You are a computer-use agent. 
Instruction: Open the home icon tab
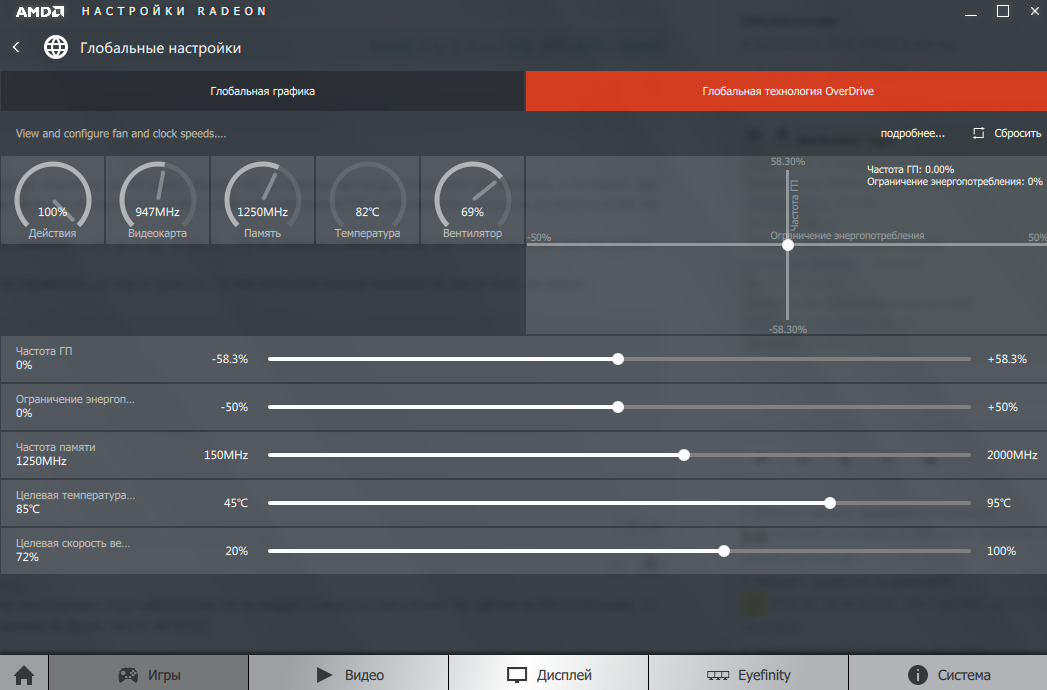(23, 674)
